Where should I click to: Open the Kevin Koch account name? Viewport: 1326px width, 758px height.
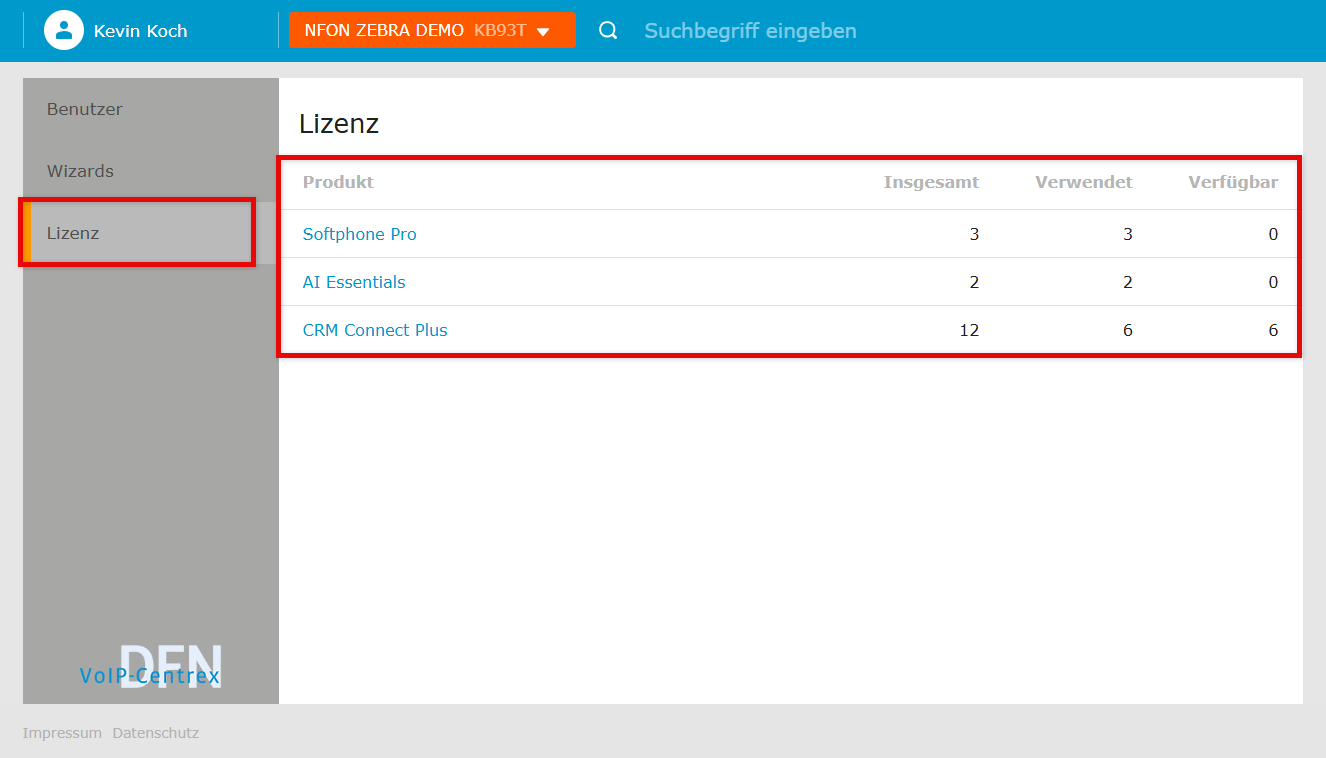pyautogui.click(x=140, y=31)
